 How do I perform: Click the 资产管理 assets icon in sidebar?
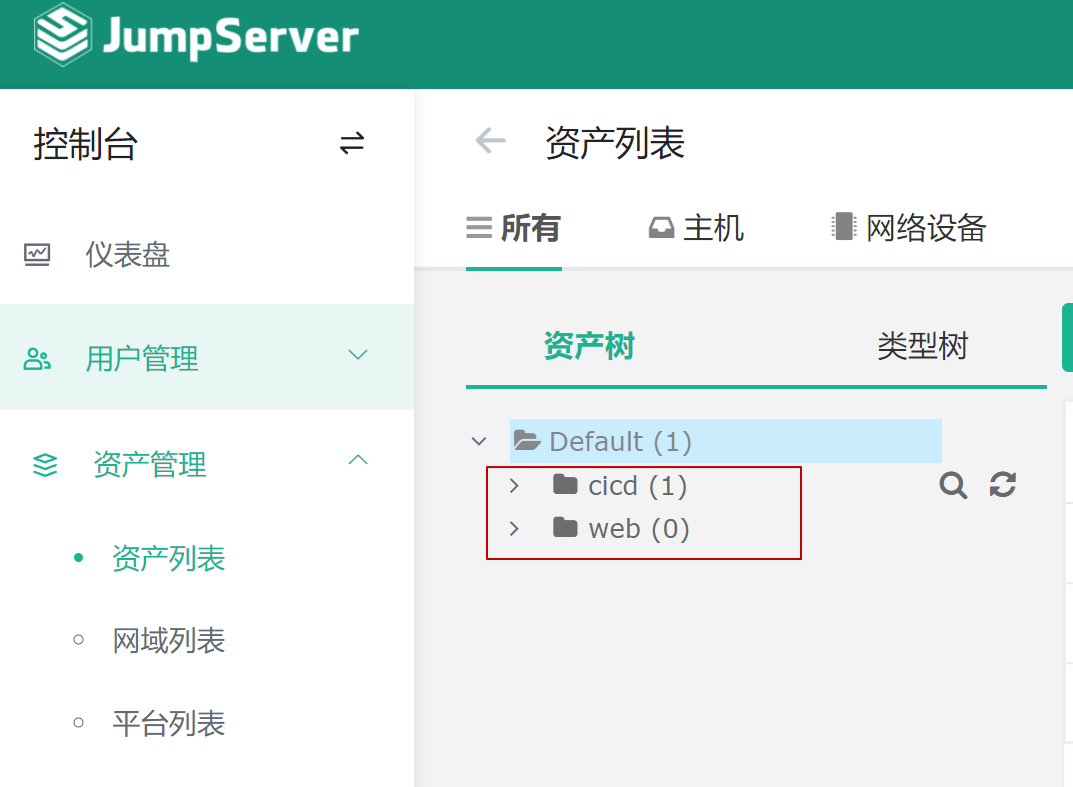[42, 463]
